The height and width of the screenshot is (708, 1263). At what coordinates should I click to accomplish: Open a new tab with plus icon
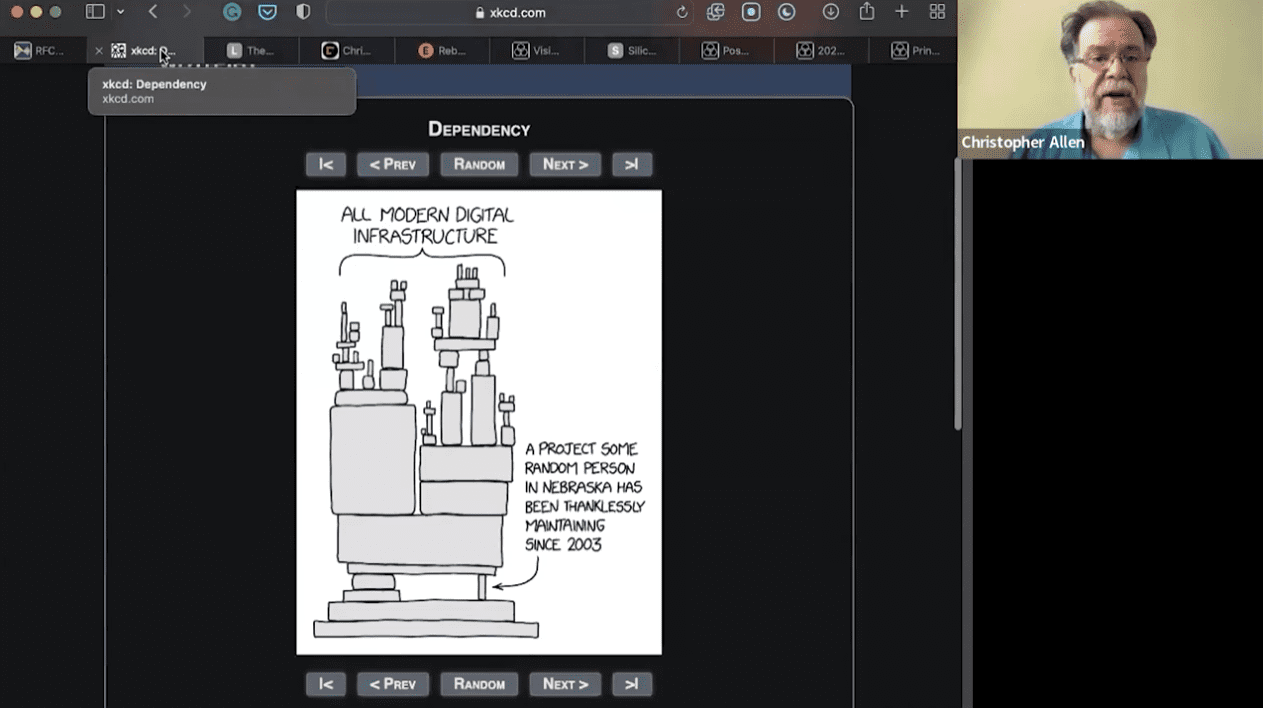(x=901, y=12)
